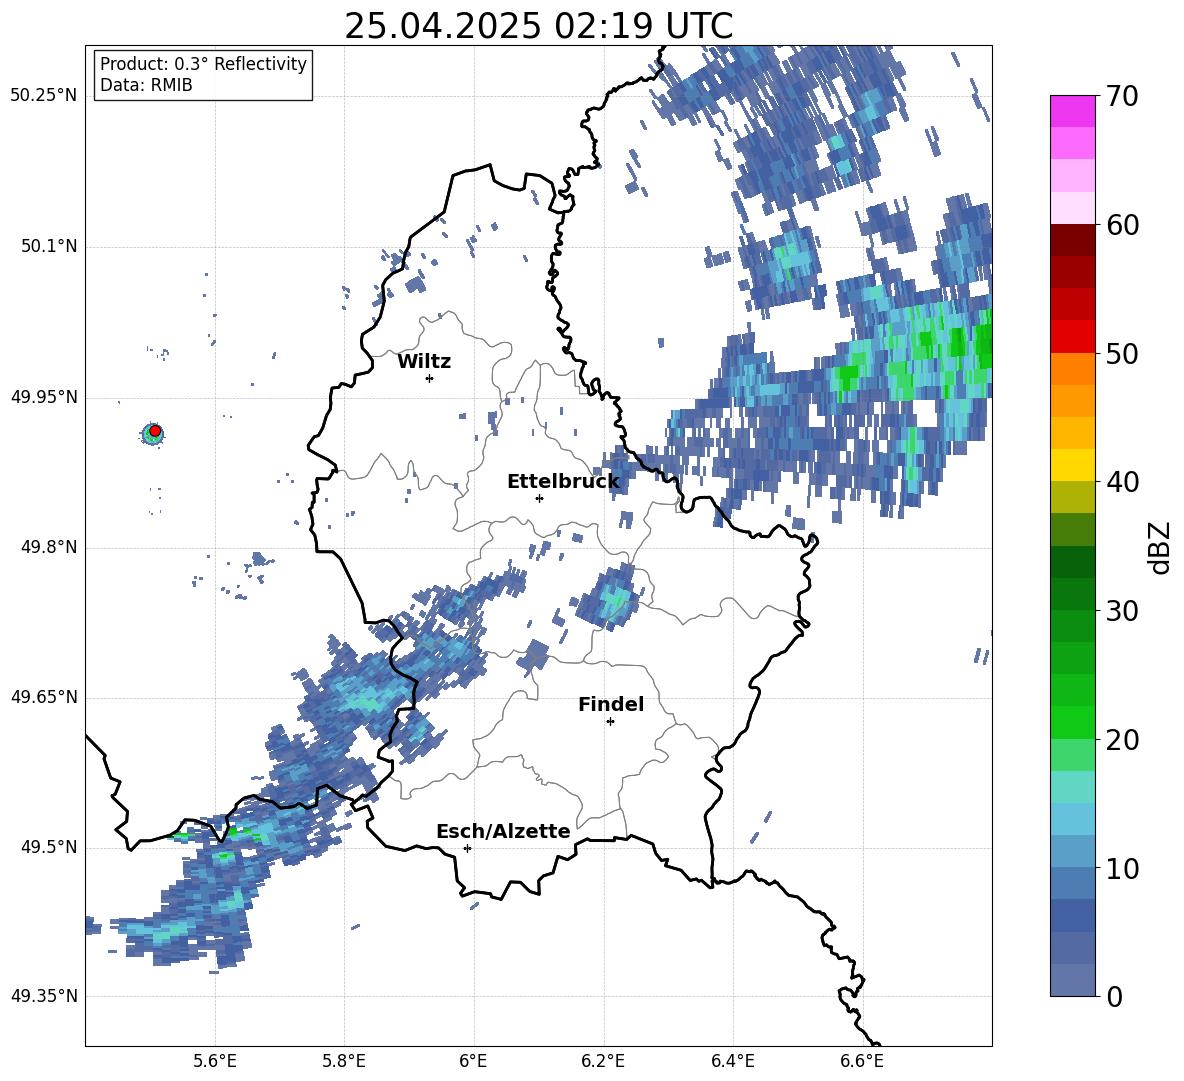Click the 49.35°N latitude label

click(44, 996)
